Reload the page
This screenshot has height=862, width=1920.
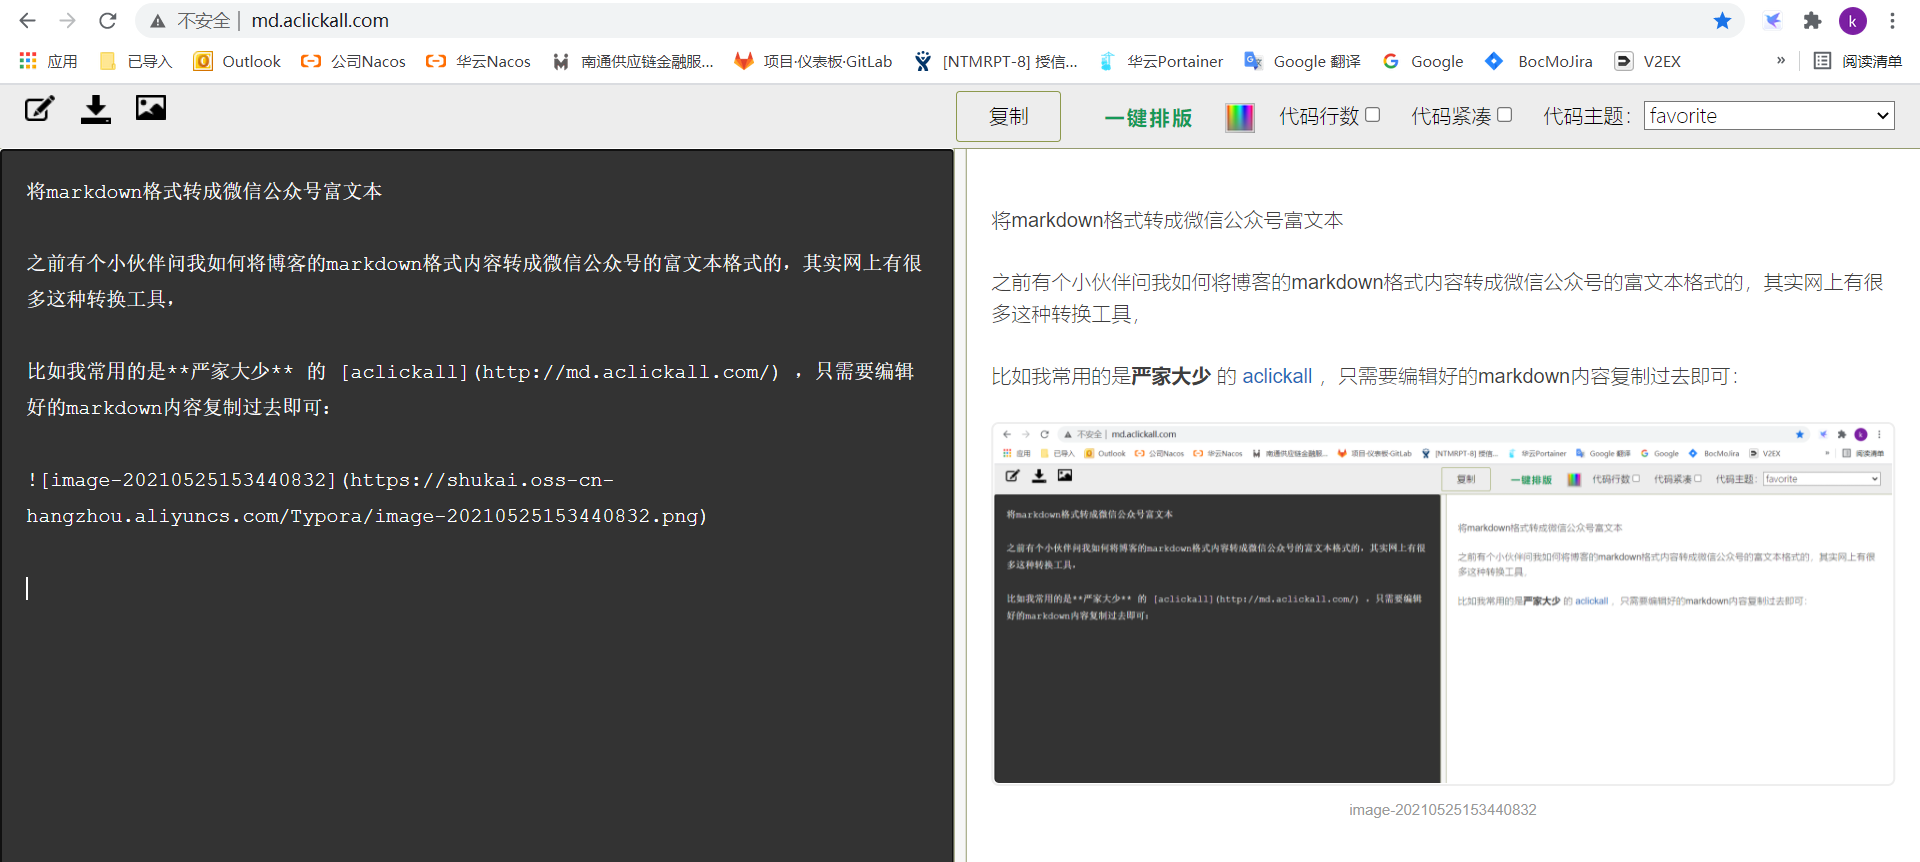(108, 20)
